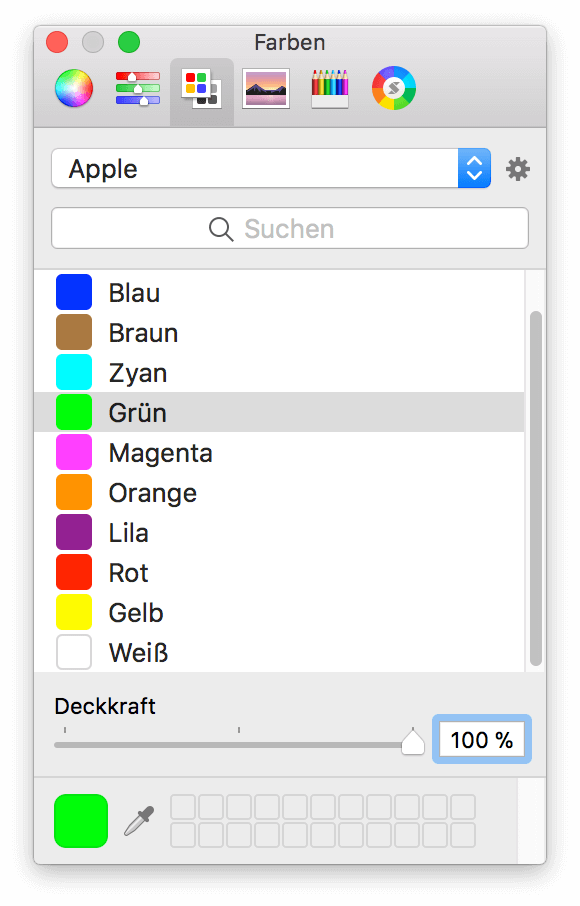Select the Lila color entry

point(279,532)
